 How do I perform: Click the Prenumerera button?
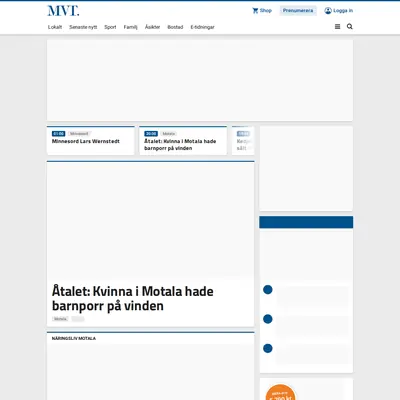click(x=298, y=11)
